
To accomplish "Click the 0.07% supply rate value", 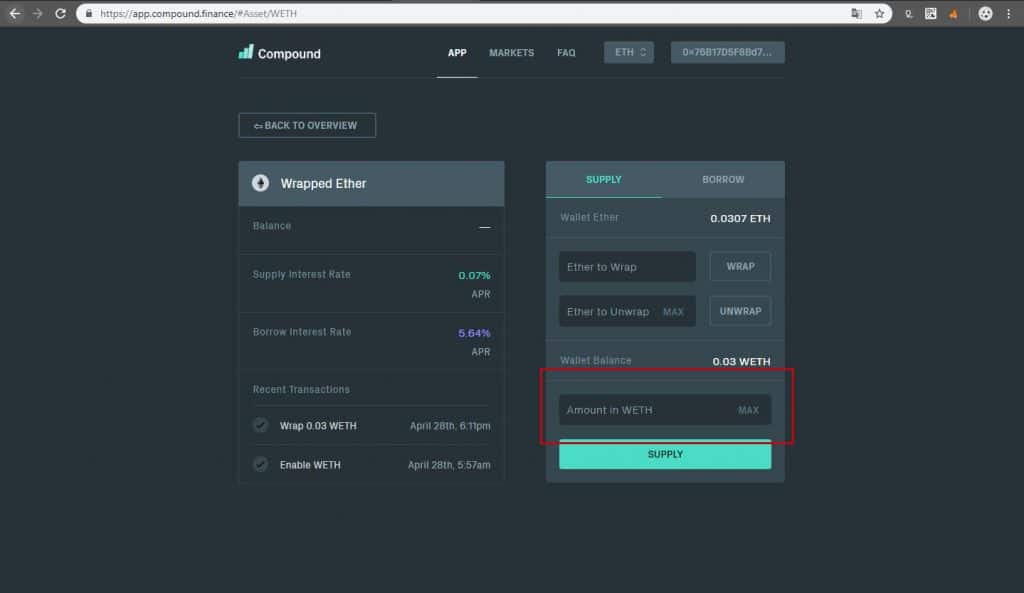I will 474,276.
